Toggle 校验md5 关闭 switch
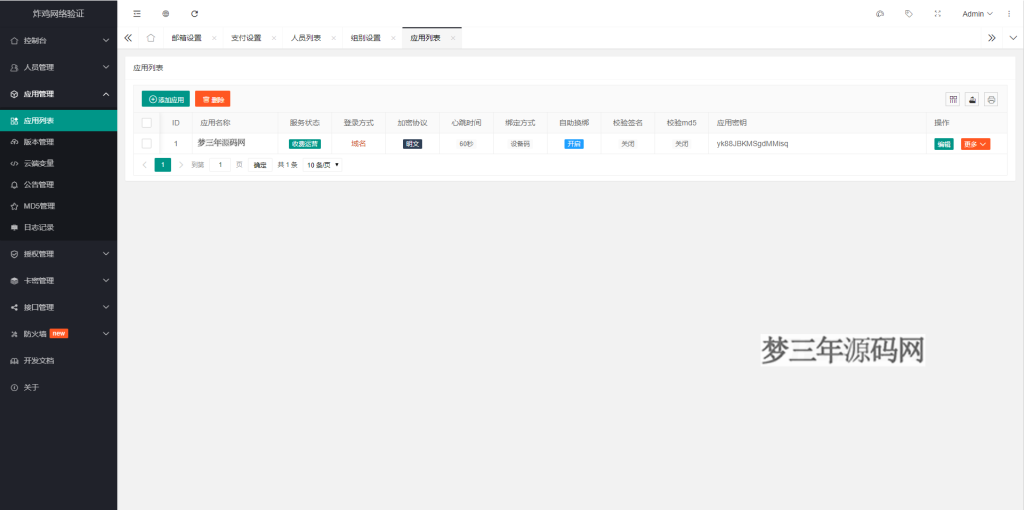Viewport: 1024px width, 510px height. click(x=681, y=144)
